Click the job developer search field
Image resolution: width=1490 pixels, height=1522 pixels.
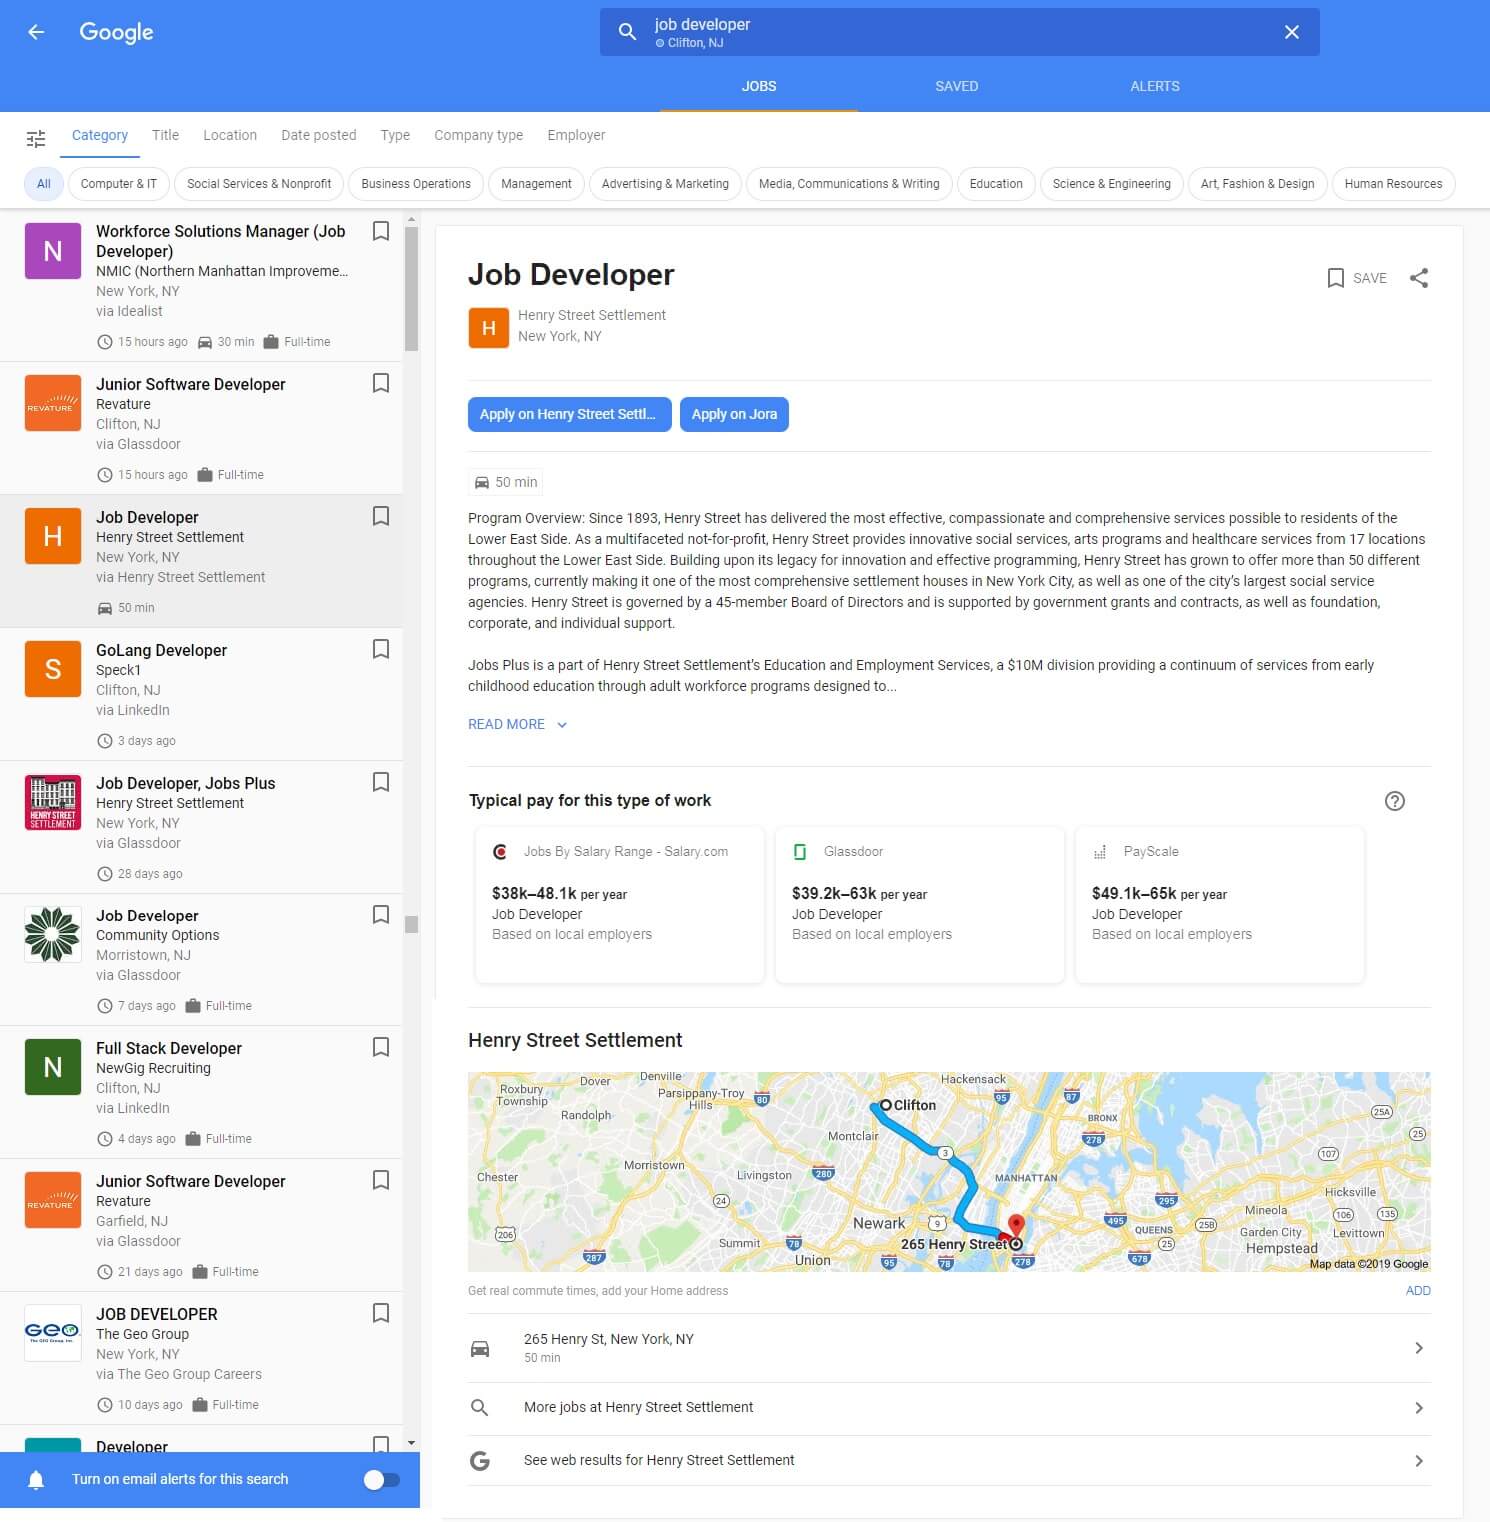point(959,32)
